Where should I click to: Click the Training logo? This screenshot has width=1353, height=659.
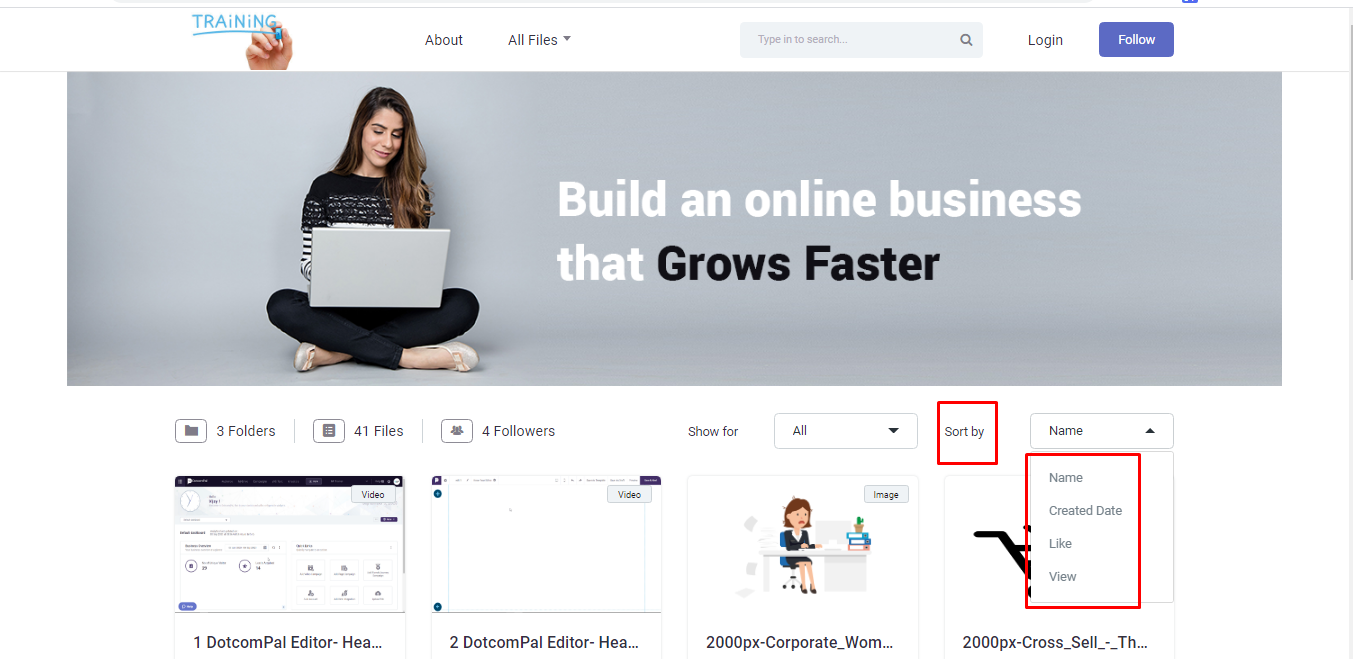242,40
